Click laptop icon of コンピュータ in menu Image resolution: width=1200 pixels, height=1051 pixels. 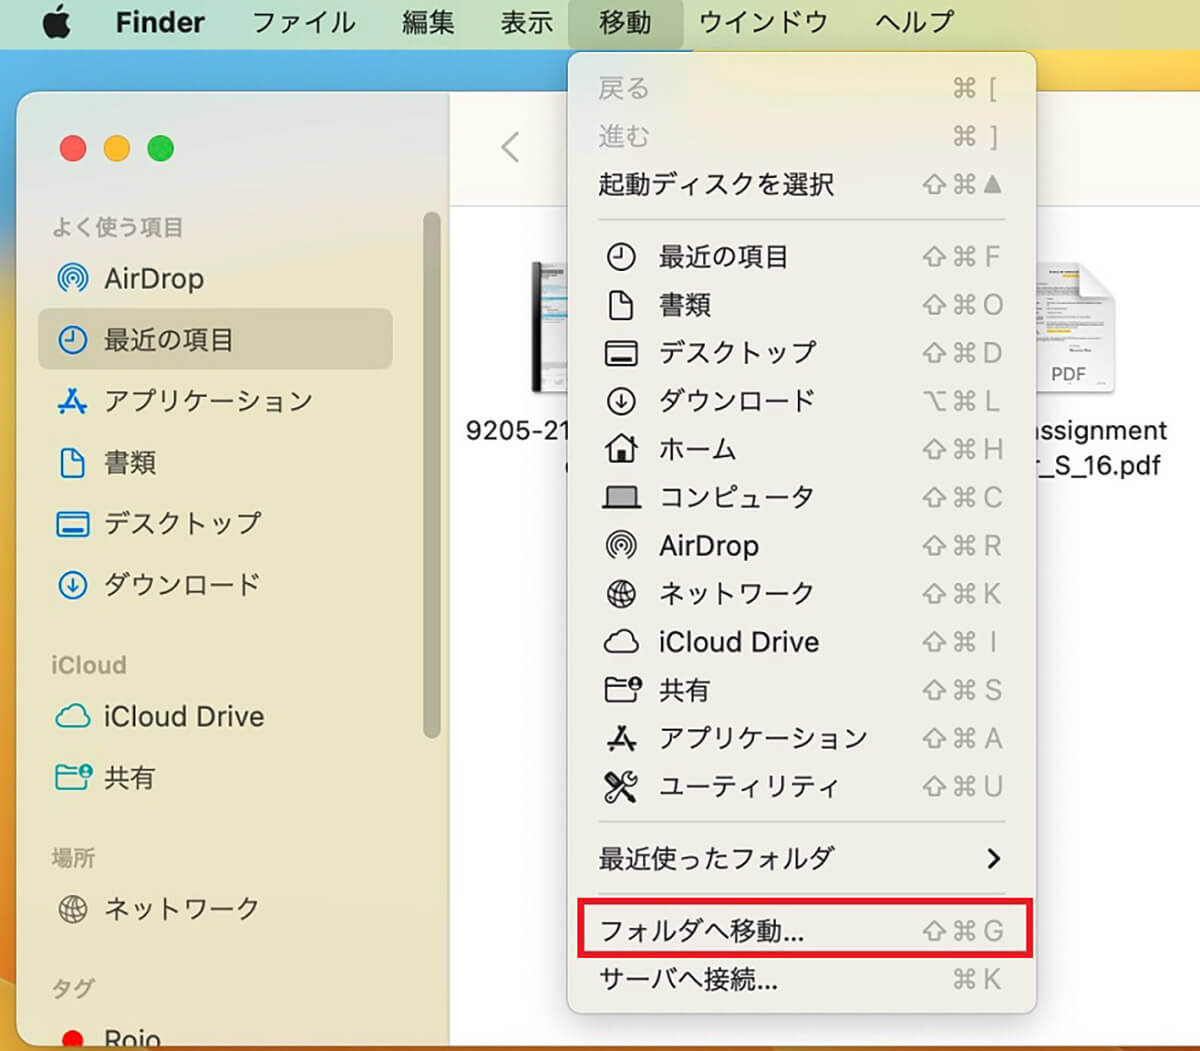click(x=621, y=497)
